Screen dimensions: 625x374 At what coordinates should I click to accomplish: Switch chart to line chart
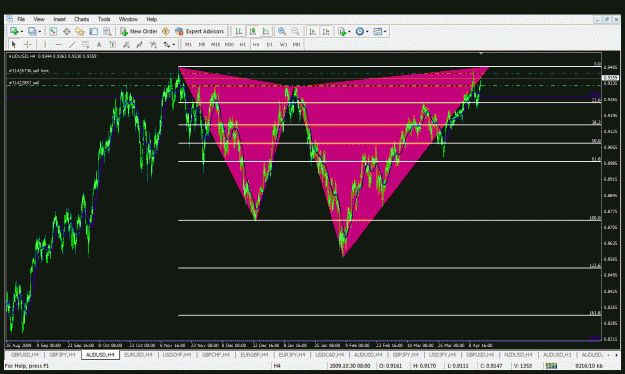266,31
